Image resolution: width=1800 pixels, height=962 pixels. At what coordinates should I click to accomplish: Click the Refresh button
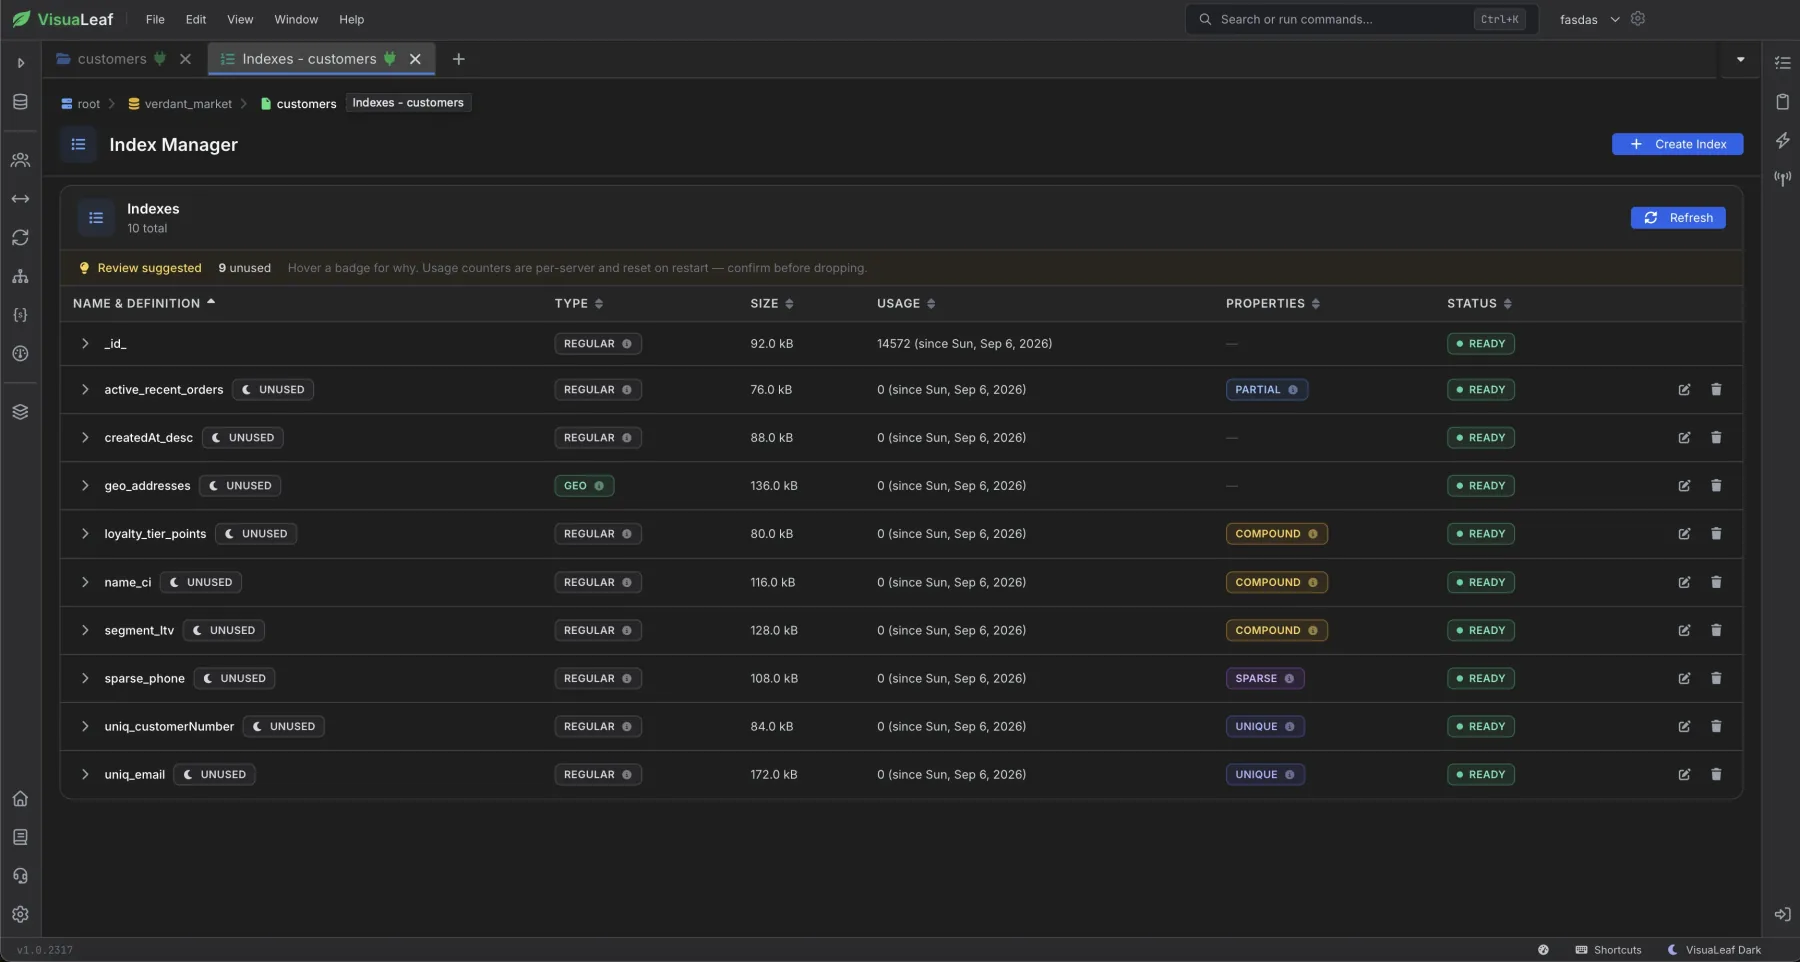(1677, 218)
